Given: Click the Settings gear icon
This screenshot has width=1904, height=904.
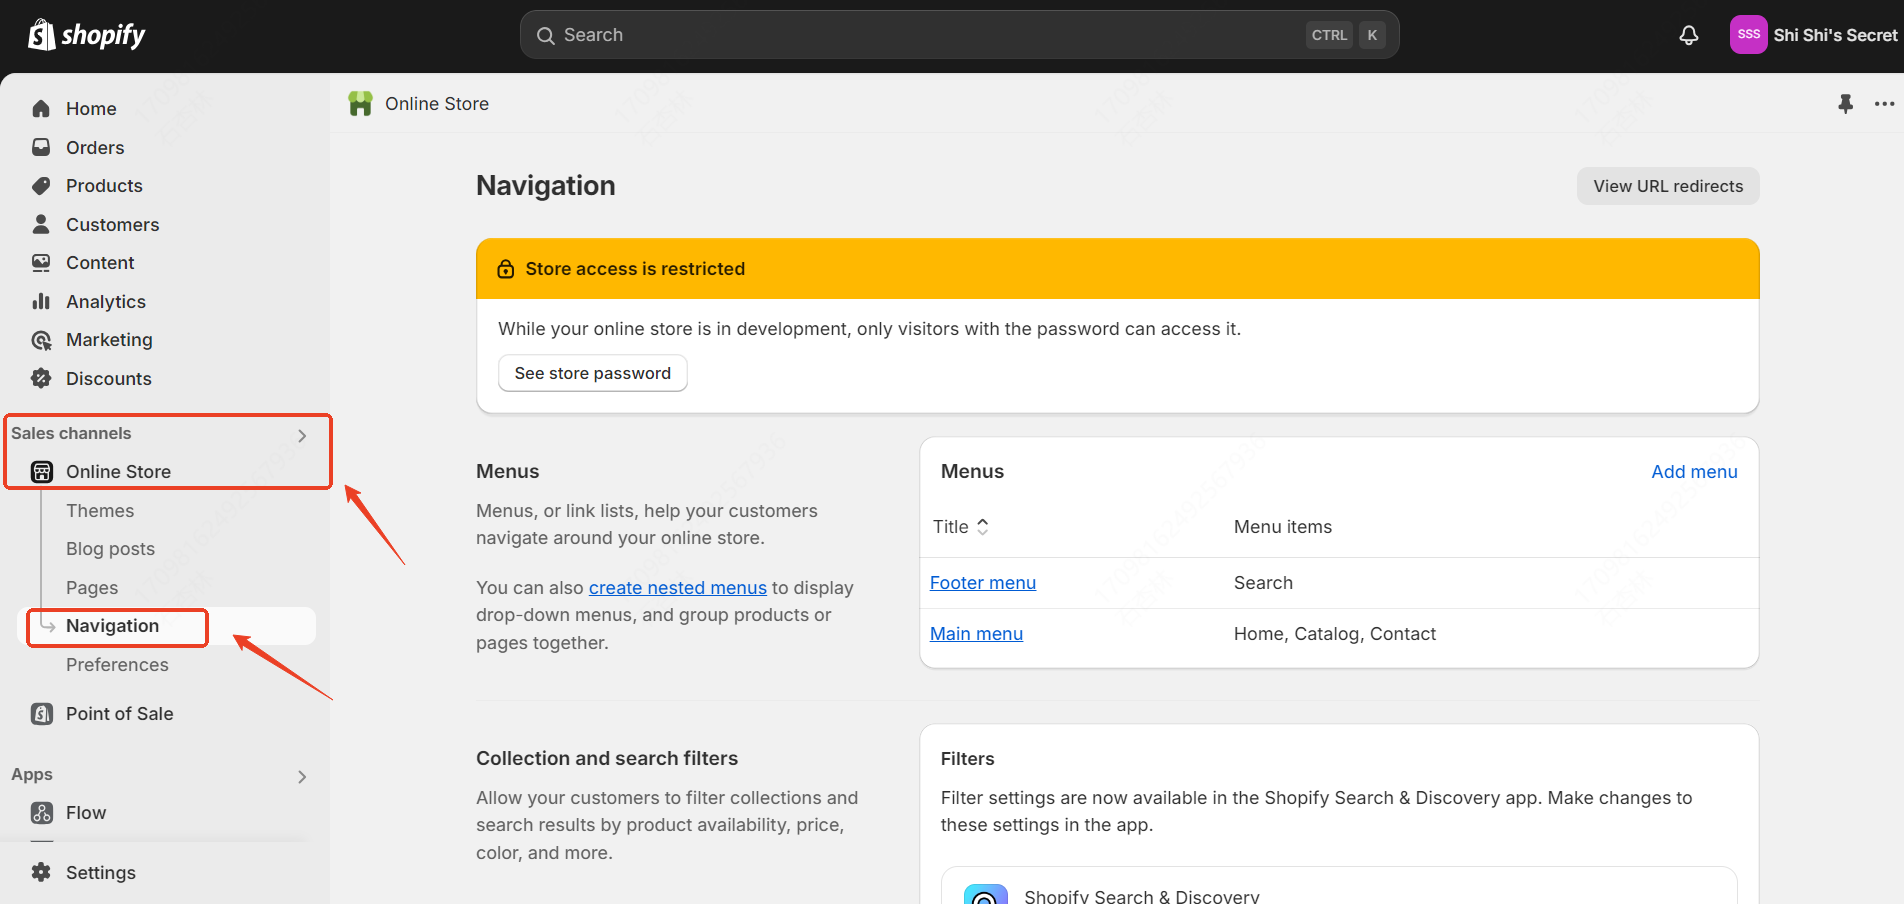Looking at the screenshot, I should click(x=41, y=872).
